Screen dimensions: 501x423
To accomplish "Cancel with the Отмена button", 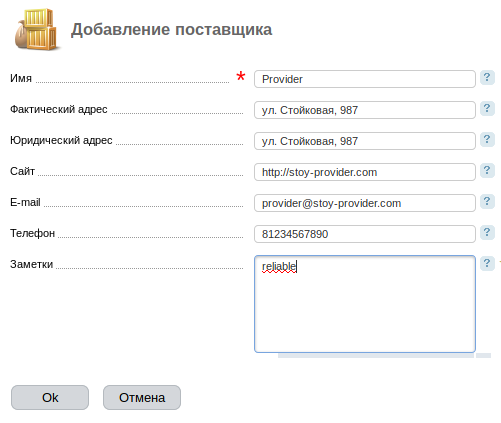I will pyautogui.click(x=142, y=398).
